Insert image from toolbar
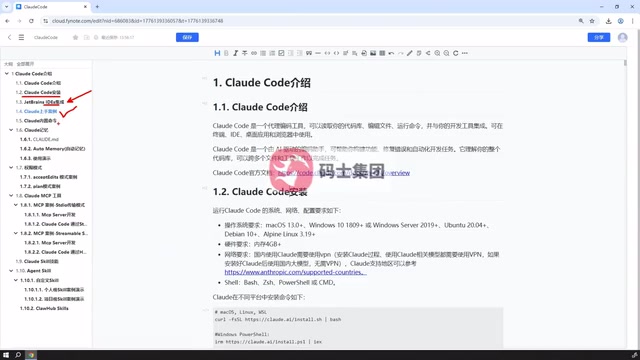This screenshot has height=360, width=640. pyautogui.click(x=373, y=53)
